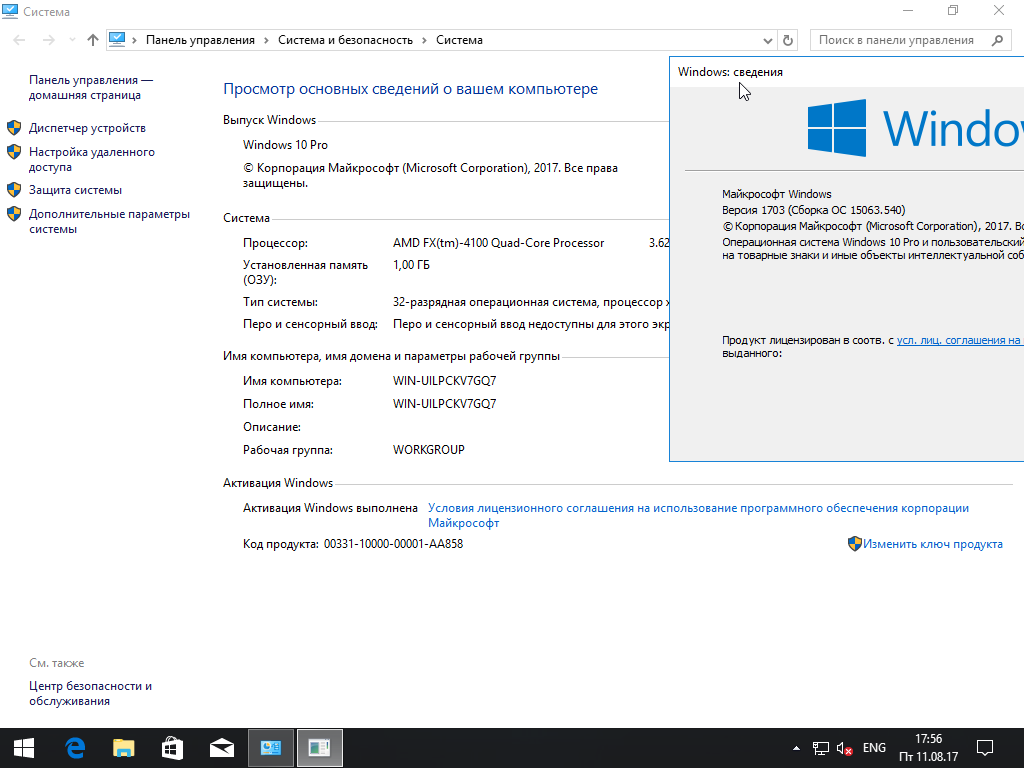1024x768 pixels.
Task: Click Версия 1703 (Сборка ОС 15063.540) text
Action: 814,210
